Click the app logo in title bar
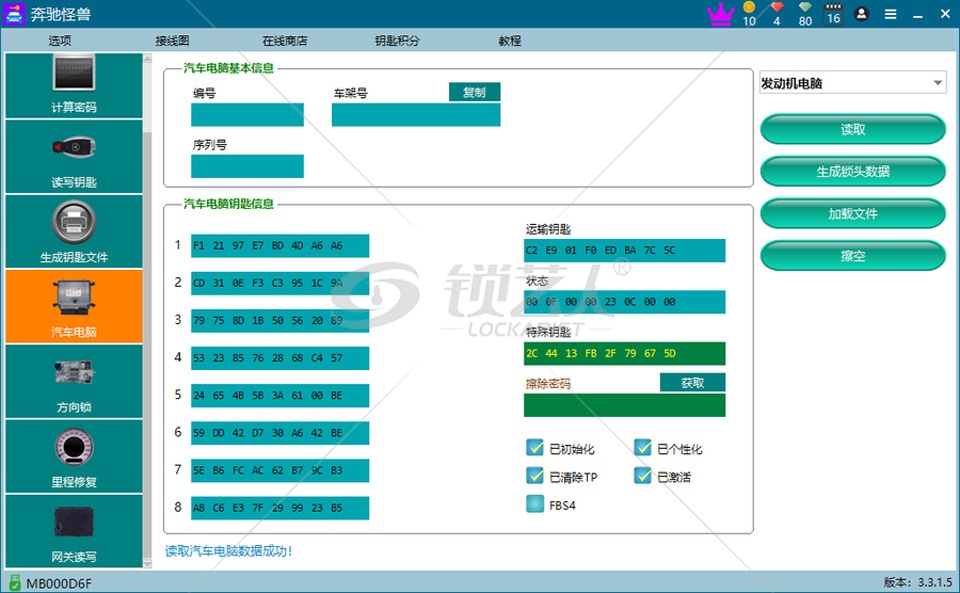 pos(13,13)
